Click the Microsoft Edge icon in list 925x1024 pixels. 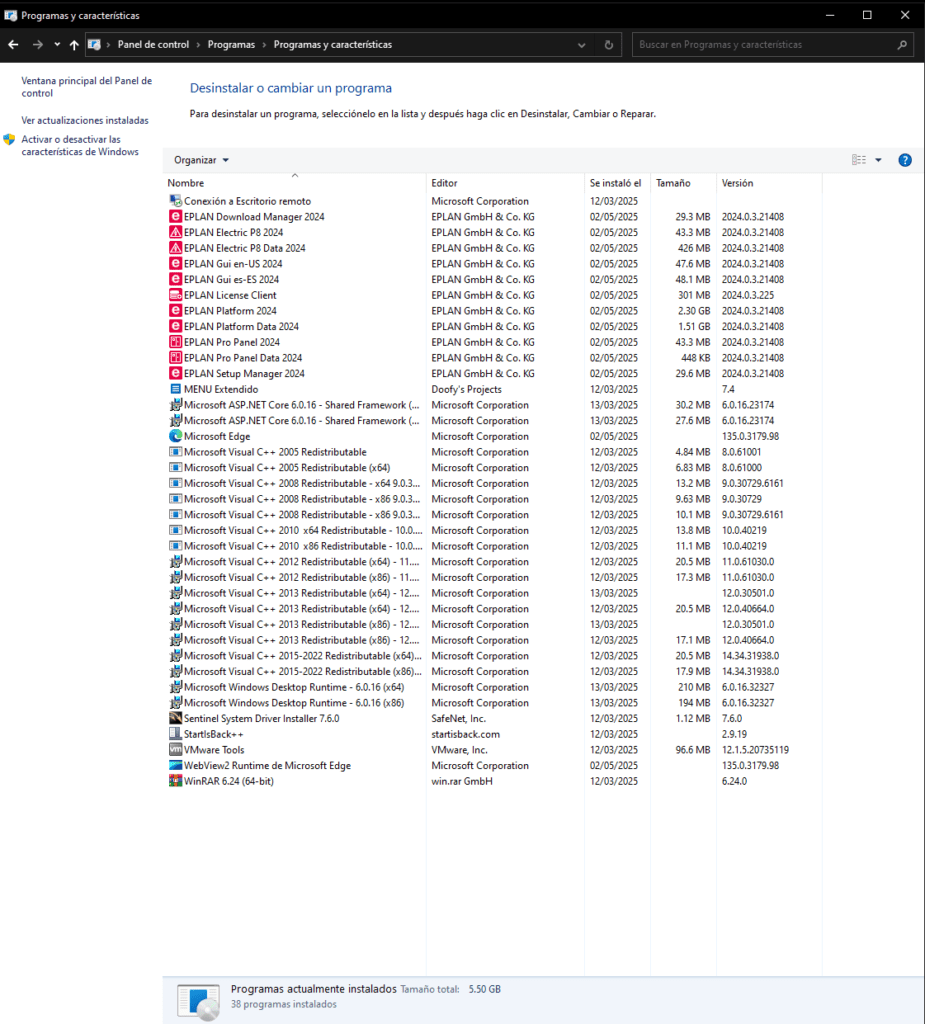click(175, 436)
